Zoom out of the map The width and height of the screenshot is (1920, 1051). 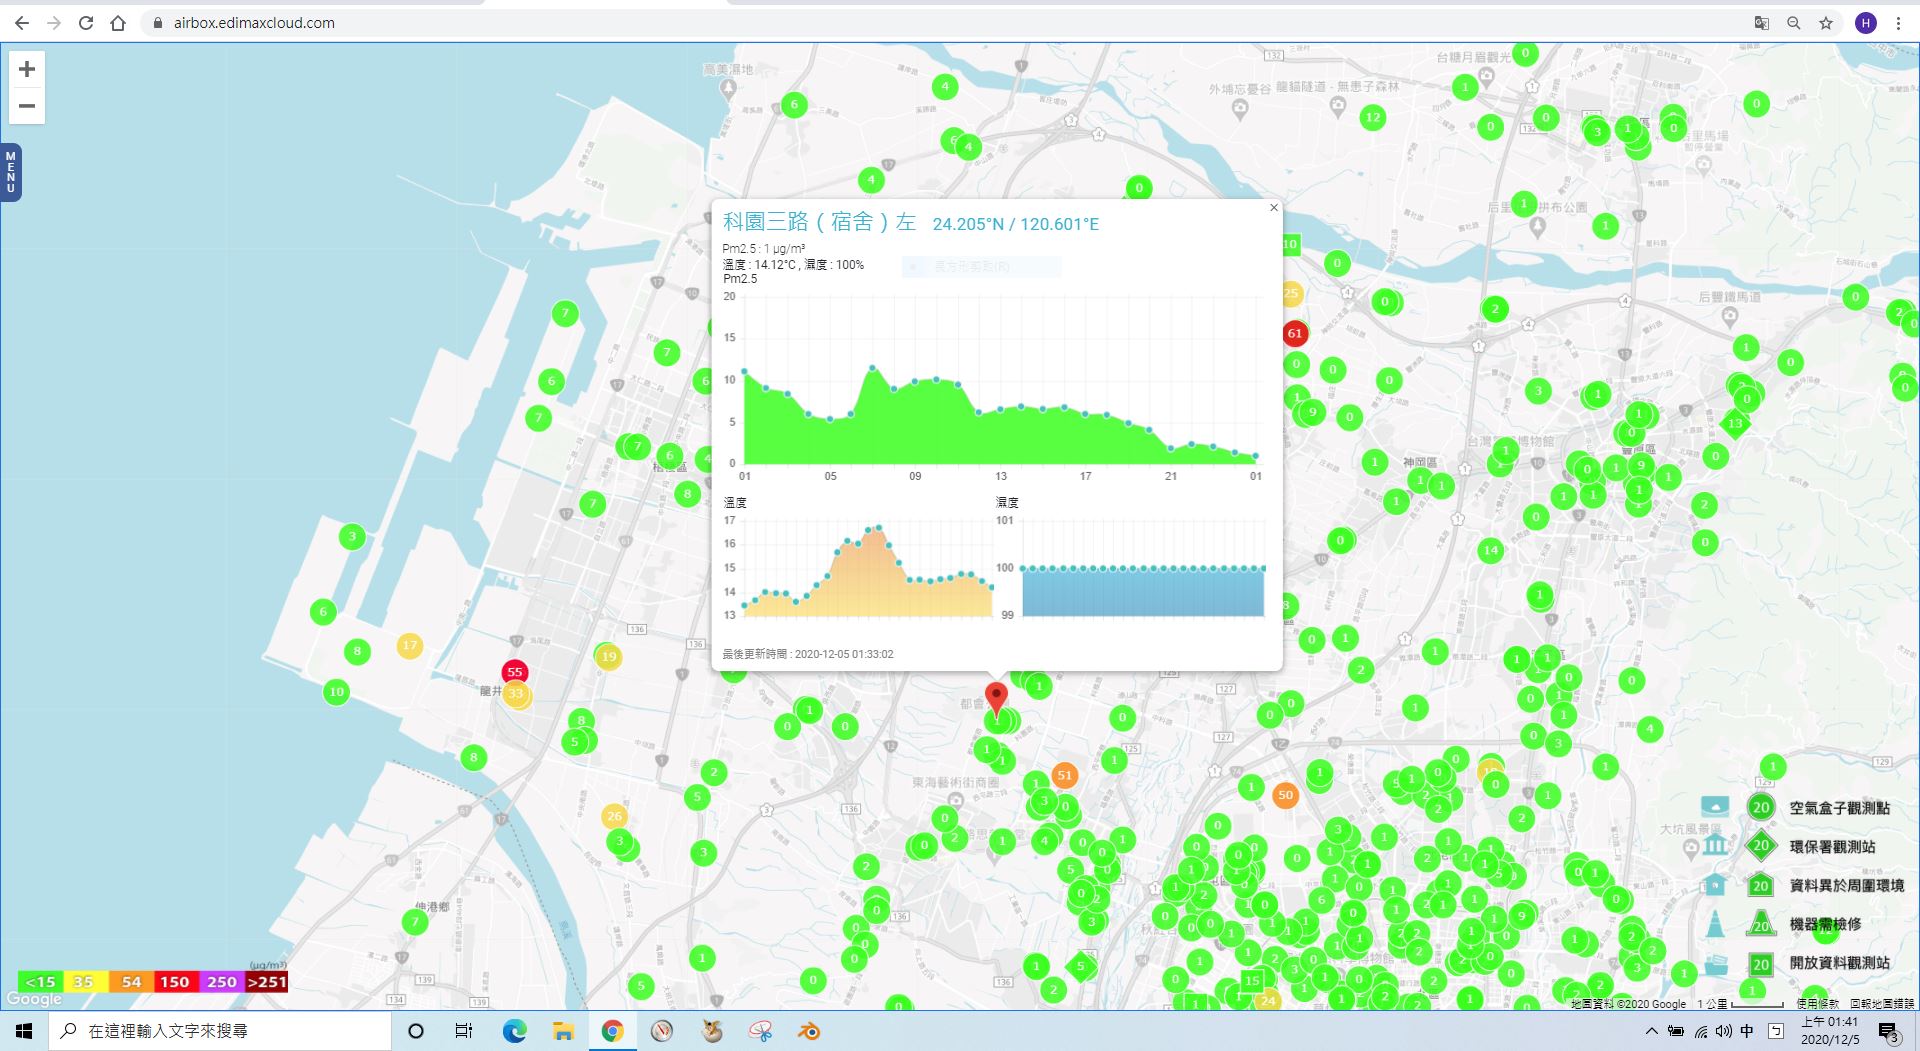click(x=27, y=106)
